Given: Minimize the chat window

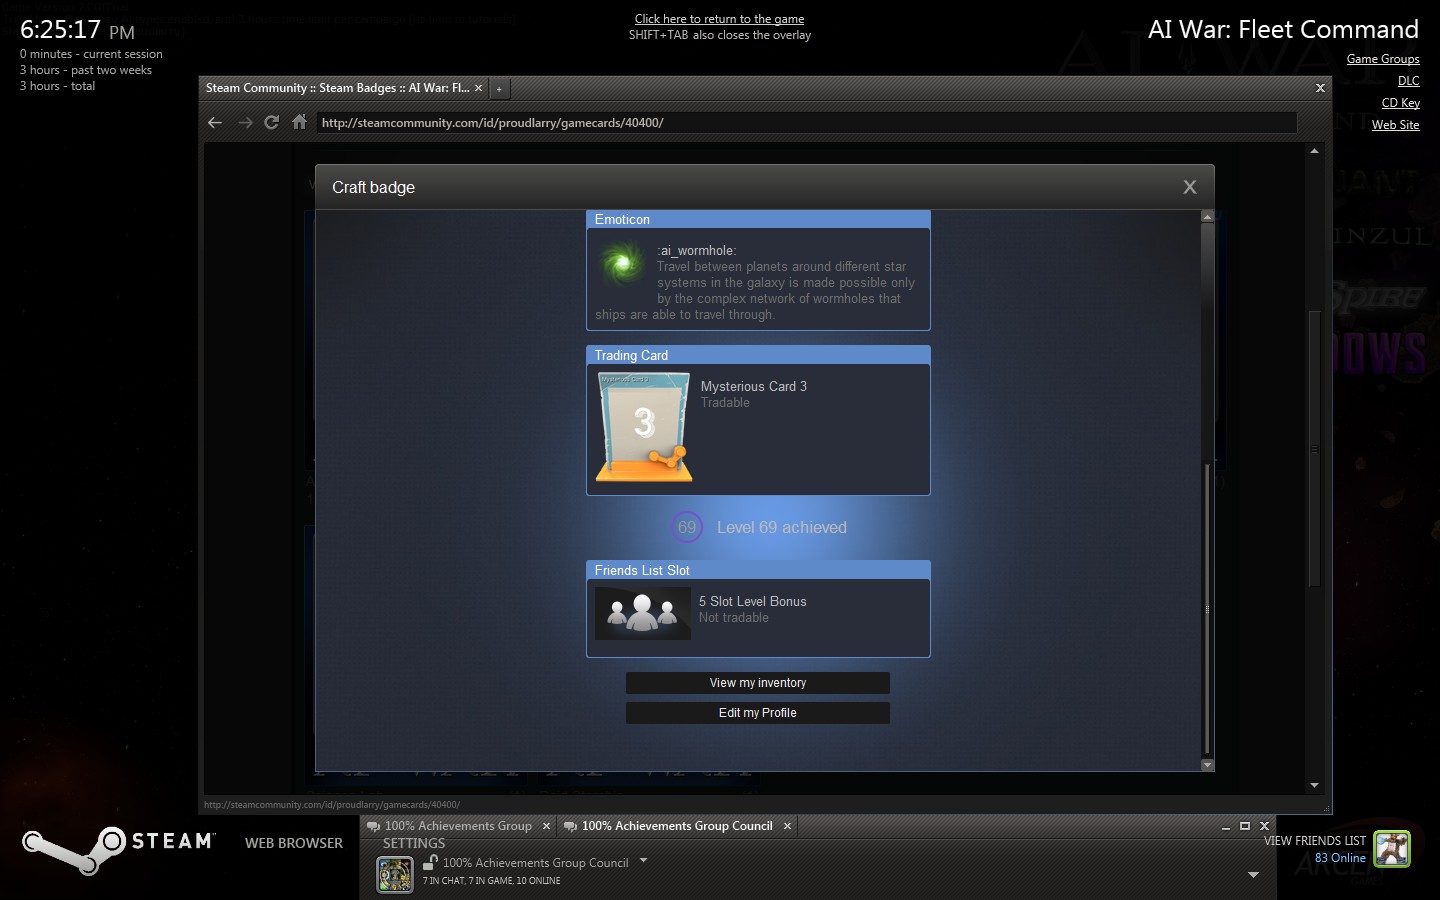Looking at the screenshot, I should pyautogui.click(x=1226, y=827).
